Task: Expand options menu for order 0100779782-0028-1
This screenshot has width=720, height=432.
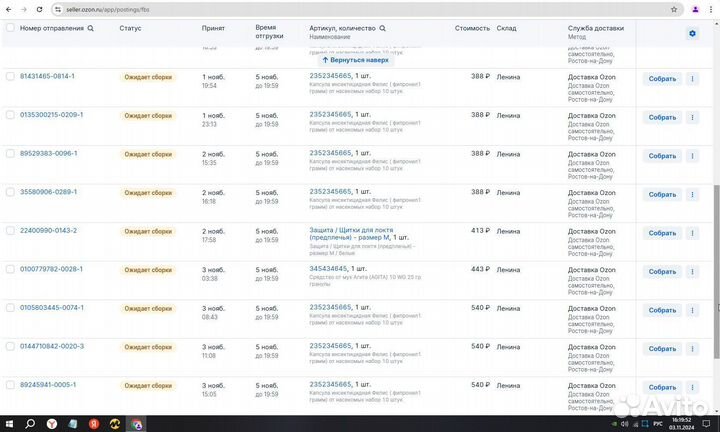Action: [692, 271]
